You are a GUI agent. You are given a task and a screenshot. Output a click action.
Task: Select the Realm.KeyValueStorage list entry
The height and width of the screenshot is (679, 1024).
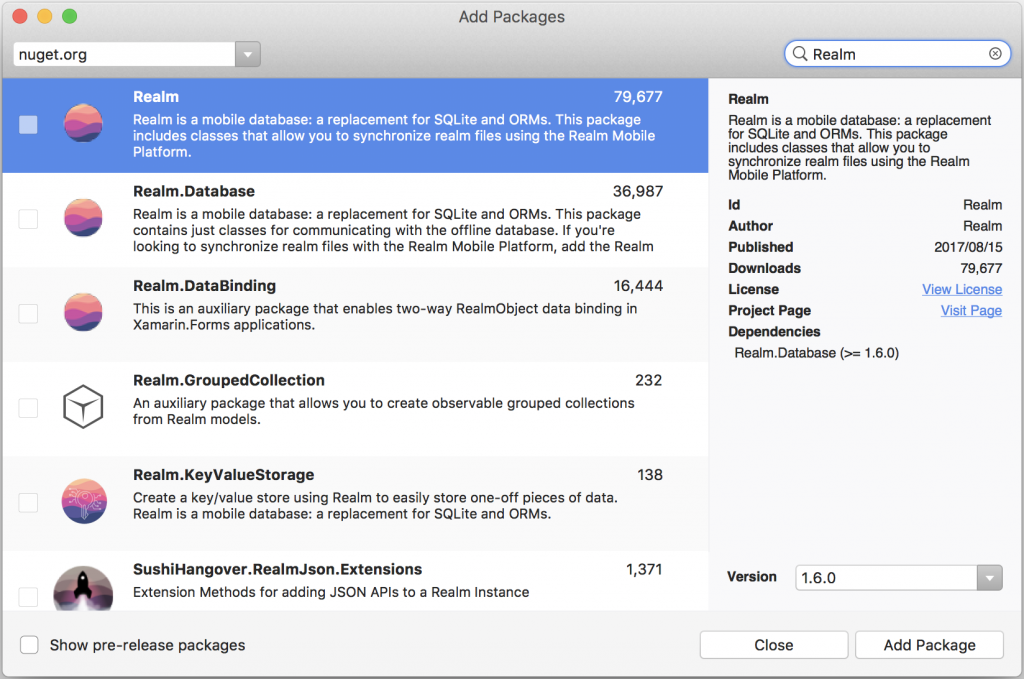point(355,503)
